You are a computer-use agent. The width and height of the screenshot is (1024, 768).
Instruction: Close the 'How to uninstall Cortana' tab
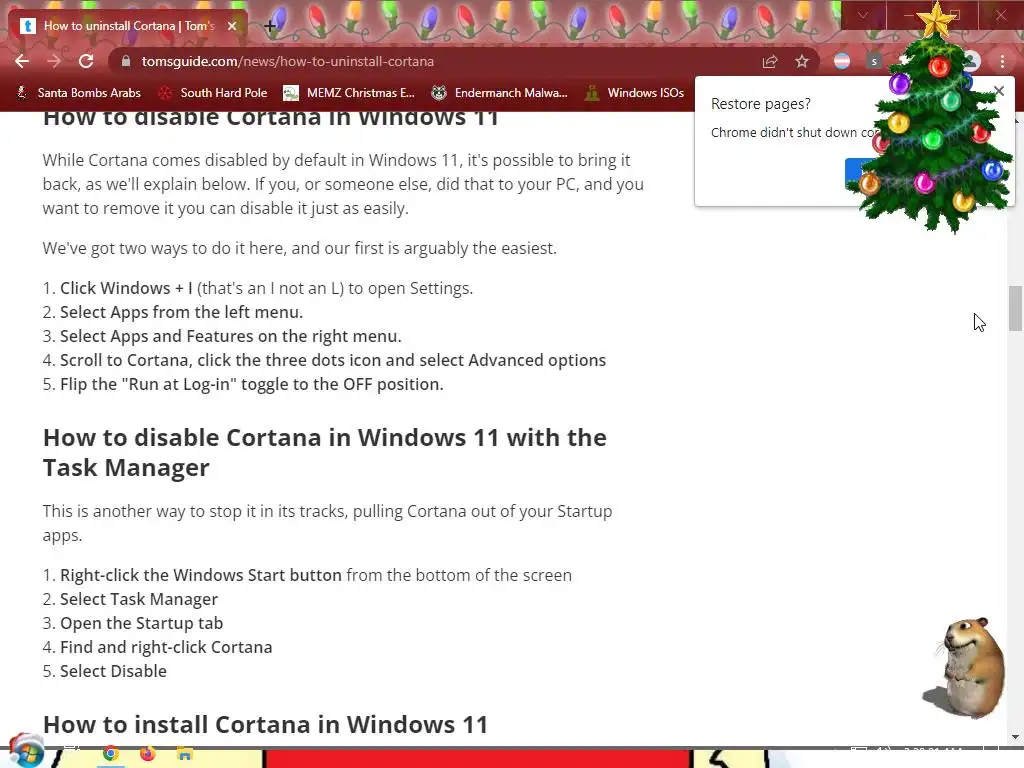(232, 26)
